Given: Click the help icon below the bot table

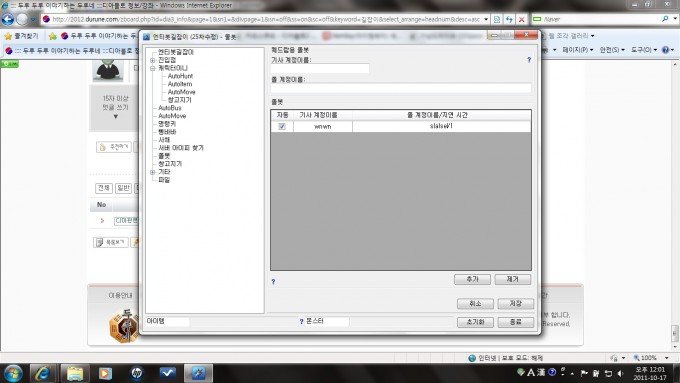Looking at the screenshot, I should point(273,282).
